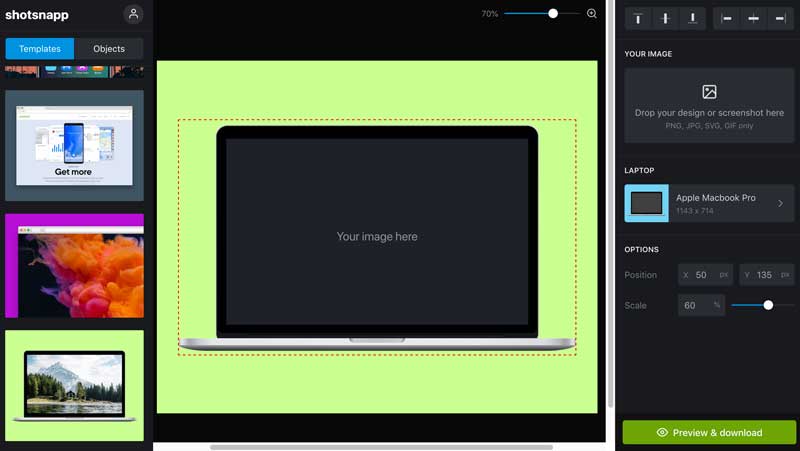Click the 70% zoom value
Image resolution: width=800 pixels, height=451 pixels.
point(490,14)
